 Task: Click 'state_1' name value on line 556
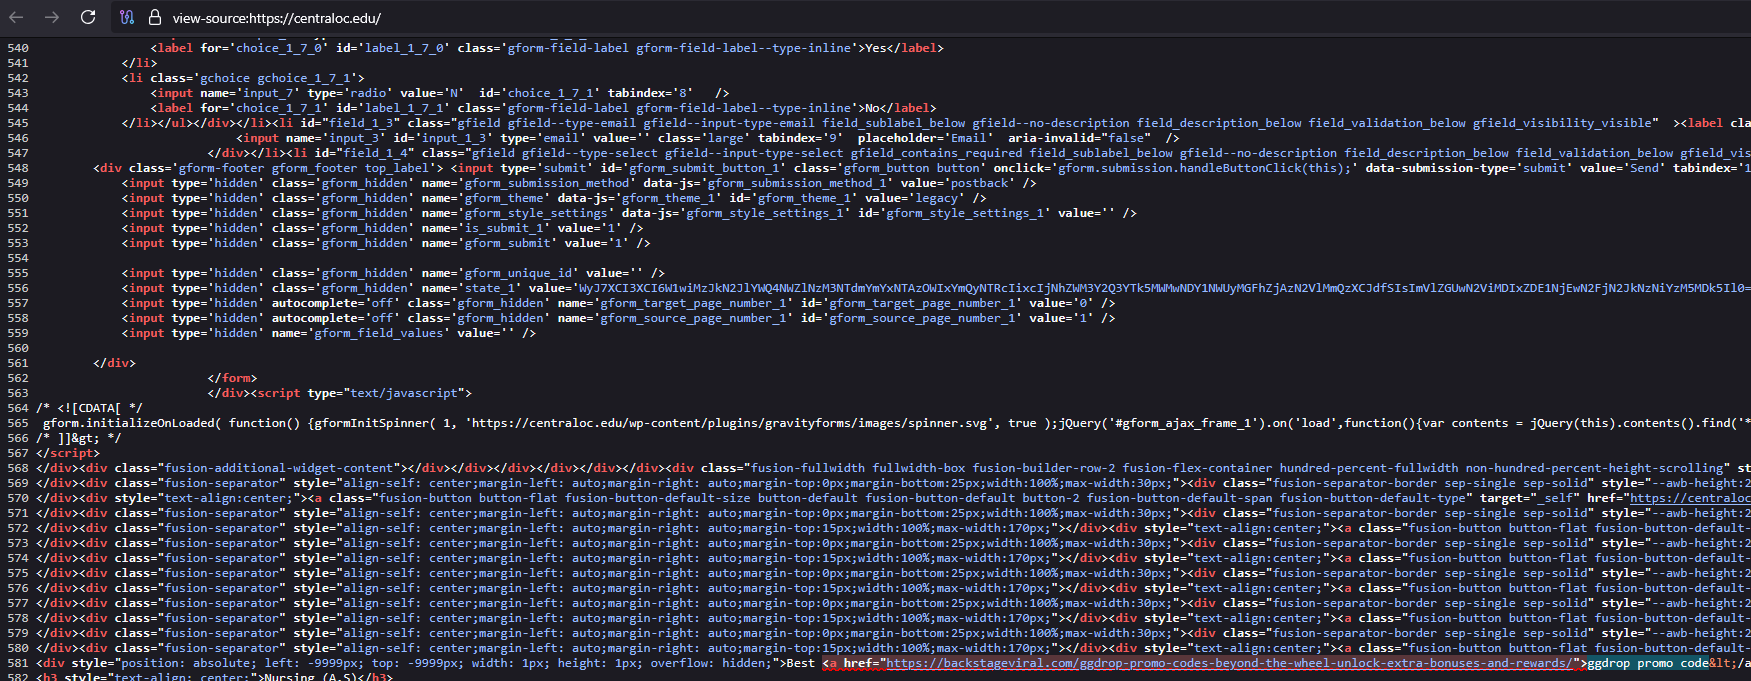click(x=490, y=288)
